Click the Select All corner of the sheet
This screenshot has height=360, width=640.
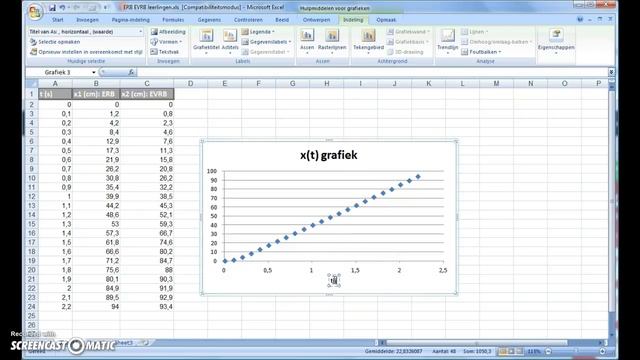(32, 84)
